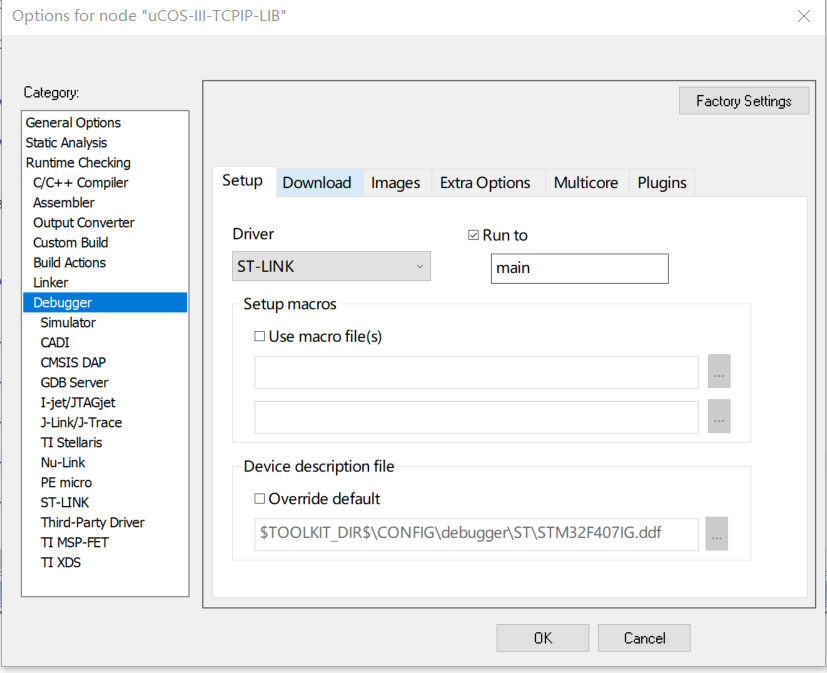Open the Images tab
Image resolution: width=827 pixels, height=673 pixels.
tap(395, 182)
